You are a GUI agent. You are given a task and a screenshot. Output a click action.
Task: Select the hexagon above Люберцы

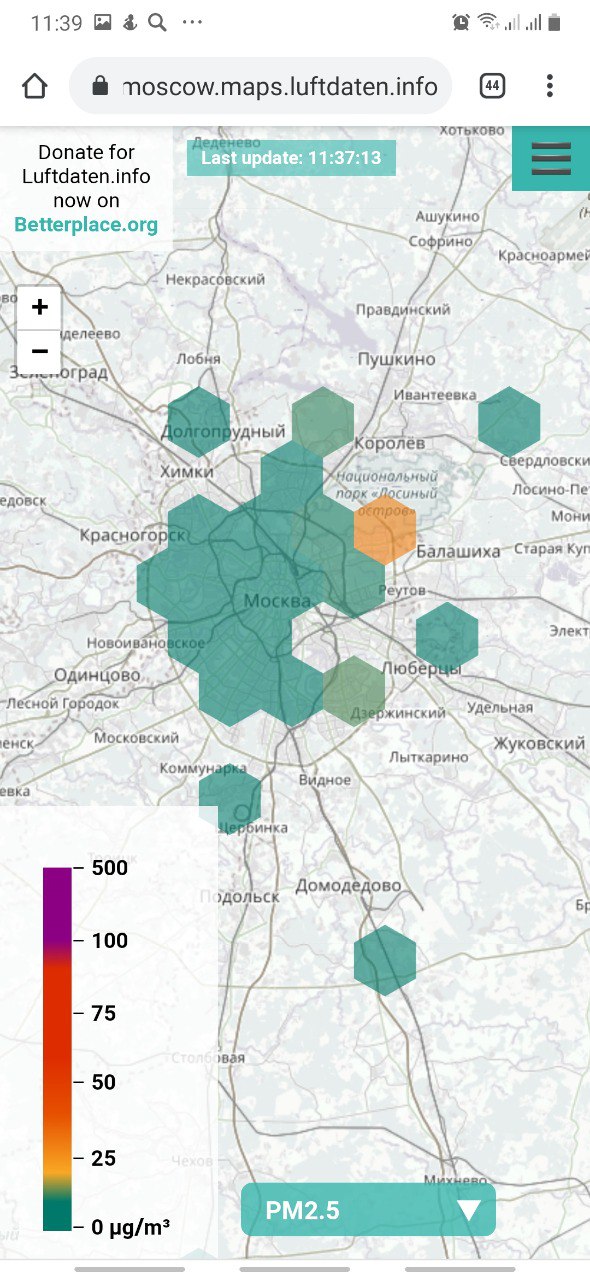[447, 635]
